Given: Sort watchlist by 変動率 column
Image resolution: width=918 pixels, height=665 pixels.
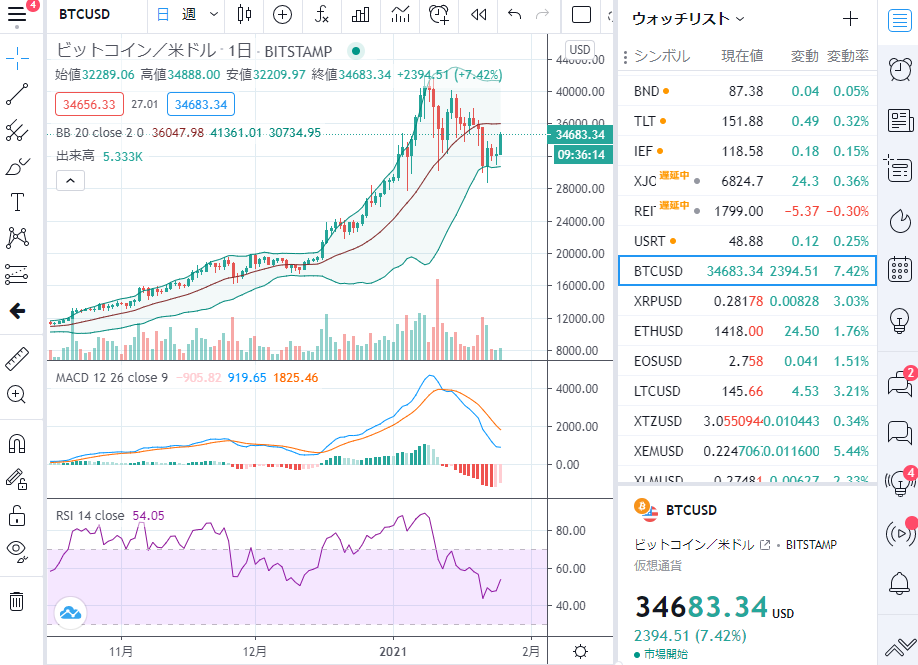Looking at the screenshot, I should pos(848,56).
